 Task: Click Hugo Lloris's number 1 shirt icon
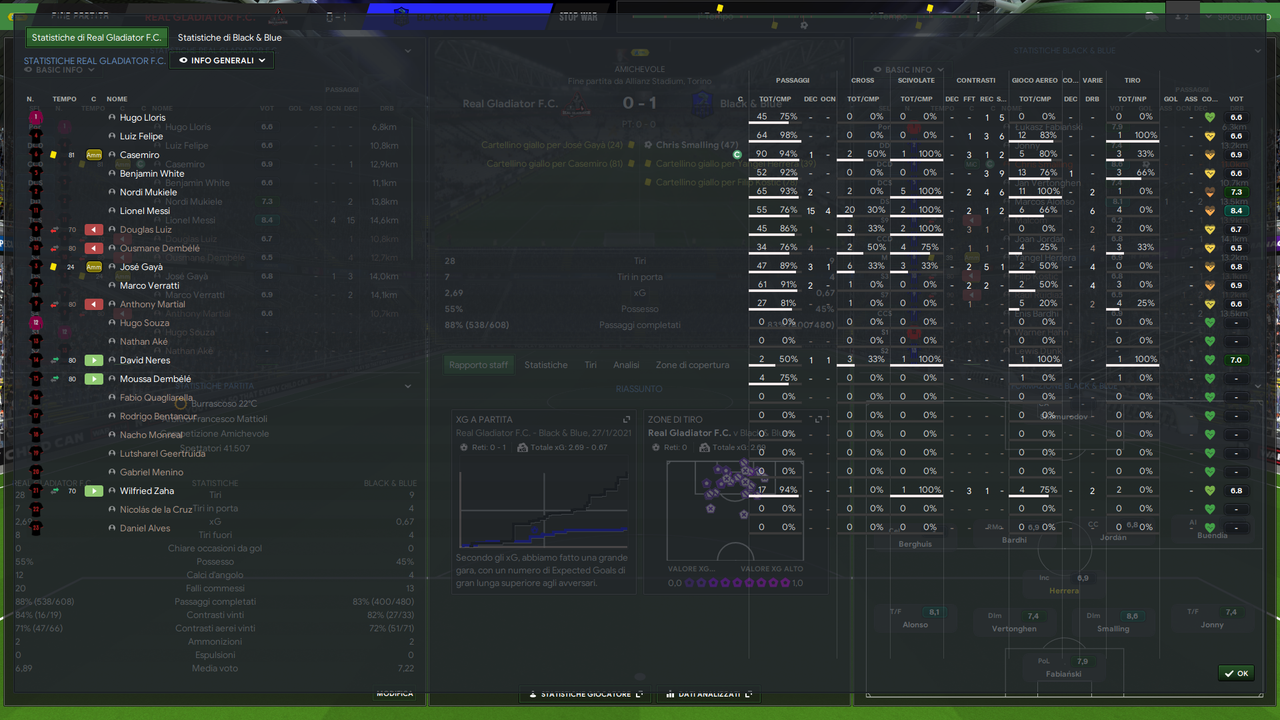36,118
